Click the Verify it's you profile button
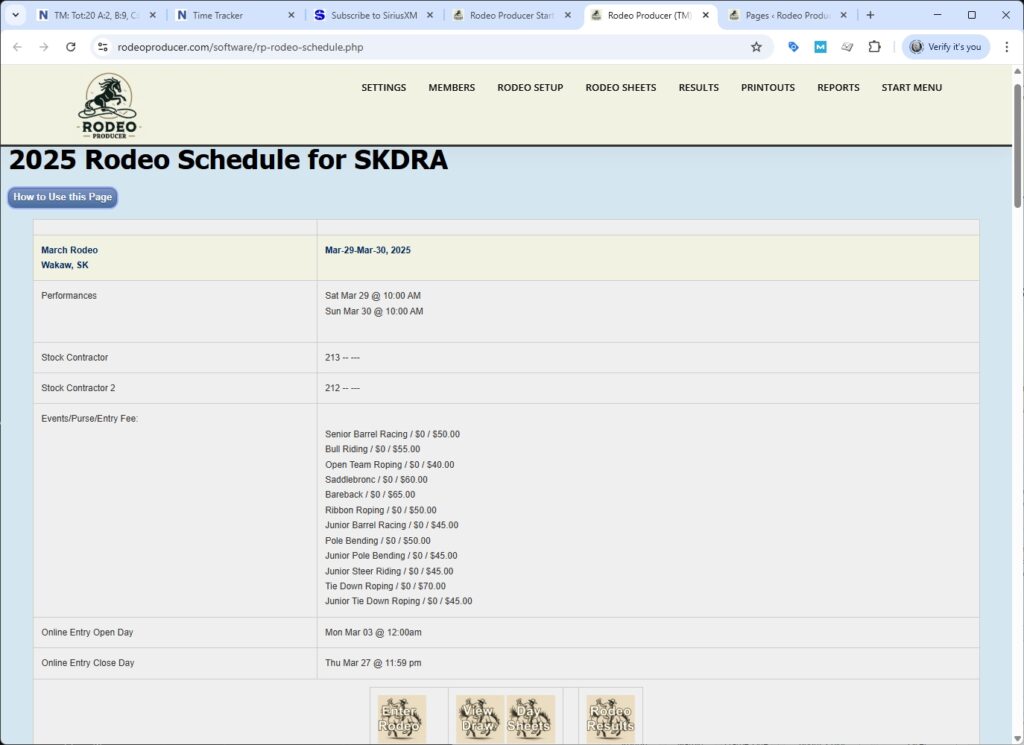Viewport: 1024px width, 745px height. pos(943,46)
